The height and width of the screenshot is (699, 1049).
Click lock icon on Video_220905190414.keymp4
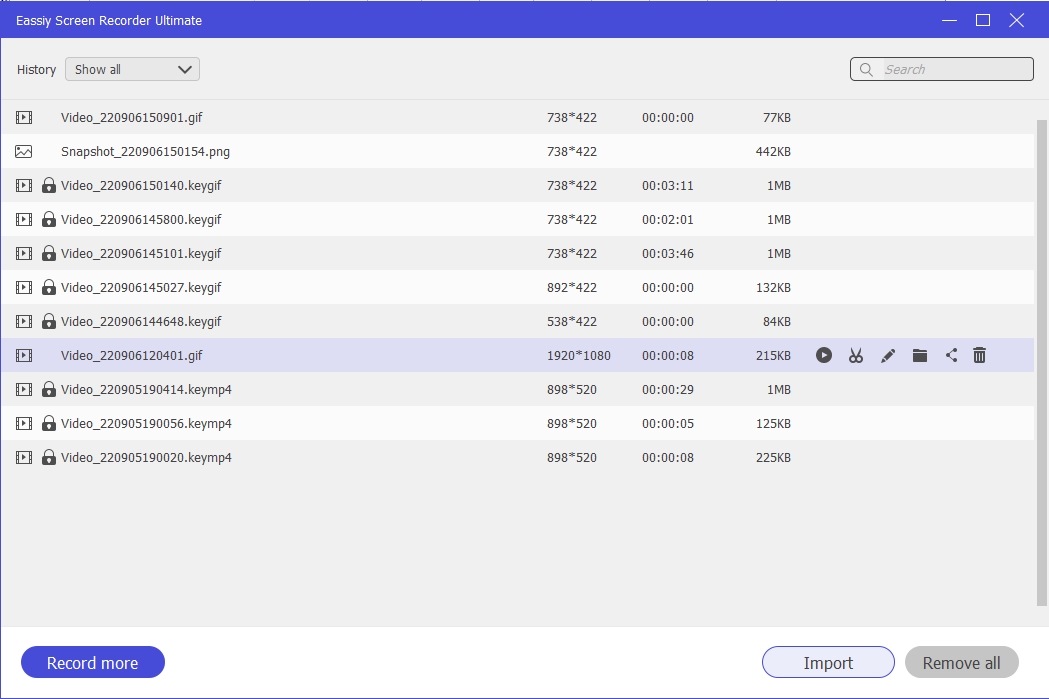coord(49,389)
